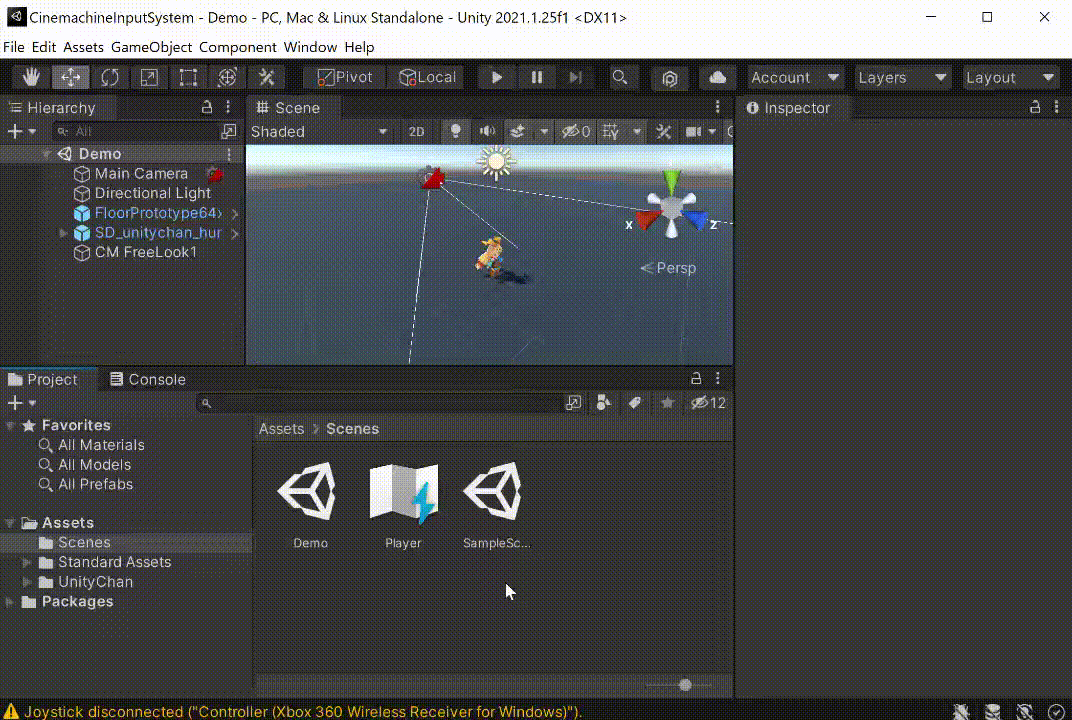Select the Rect Transform tool

[x=188, y=77]
